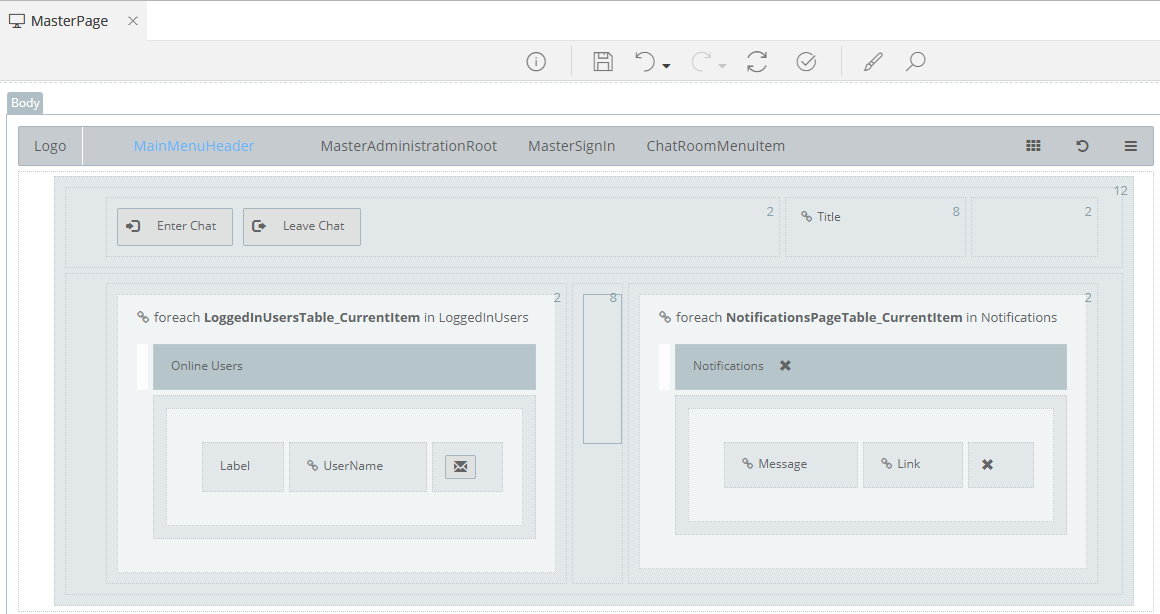The image size is (1160, 614).
Task: Click the grid apps icon in header
Action: coord(1033,146)
